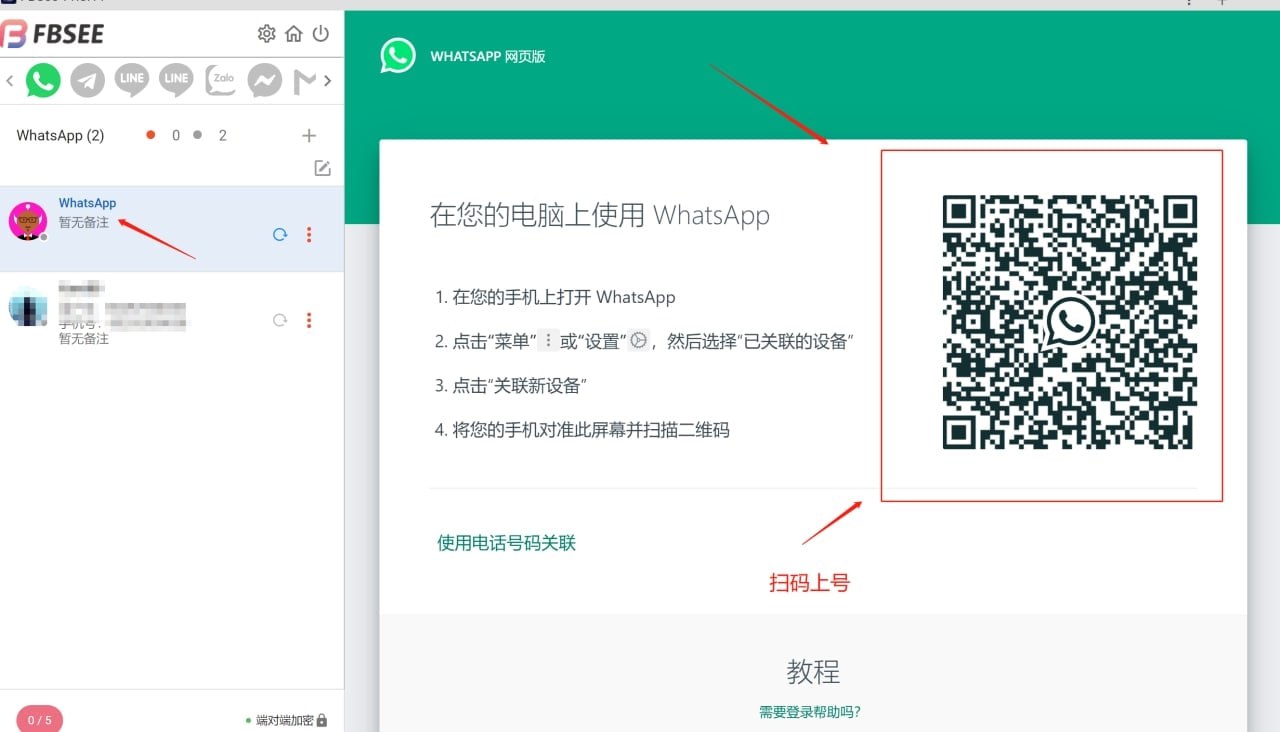Image resolution: width=1280 pixels, height=732 pixels.
Task: Click the power/logout icon
Action: pyautogui.click(x=321, y=34)
